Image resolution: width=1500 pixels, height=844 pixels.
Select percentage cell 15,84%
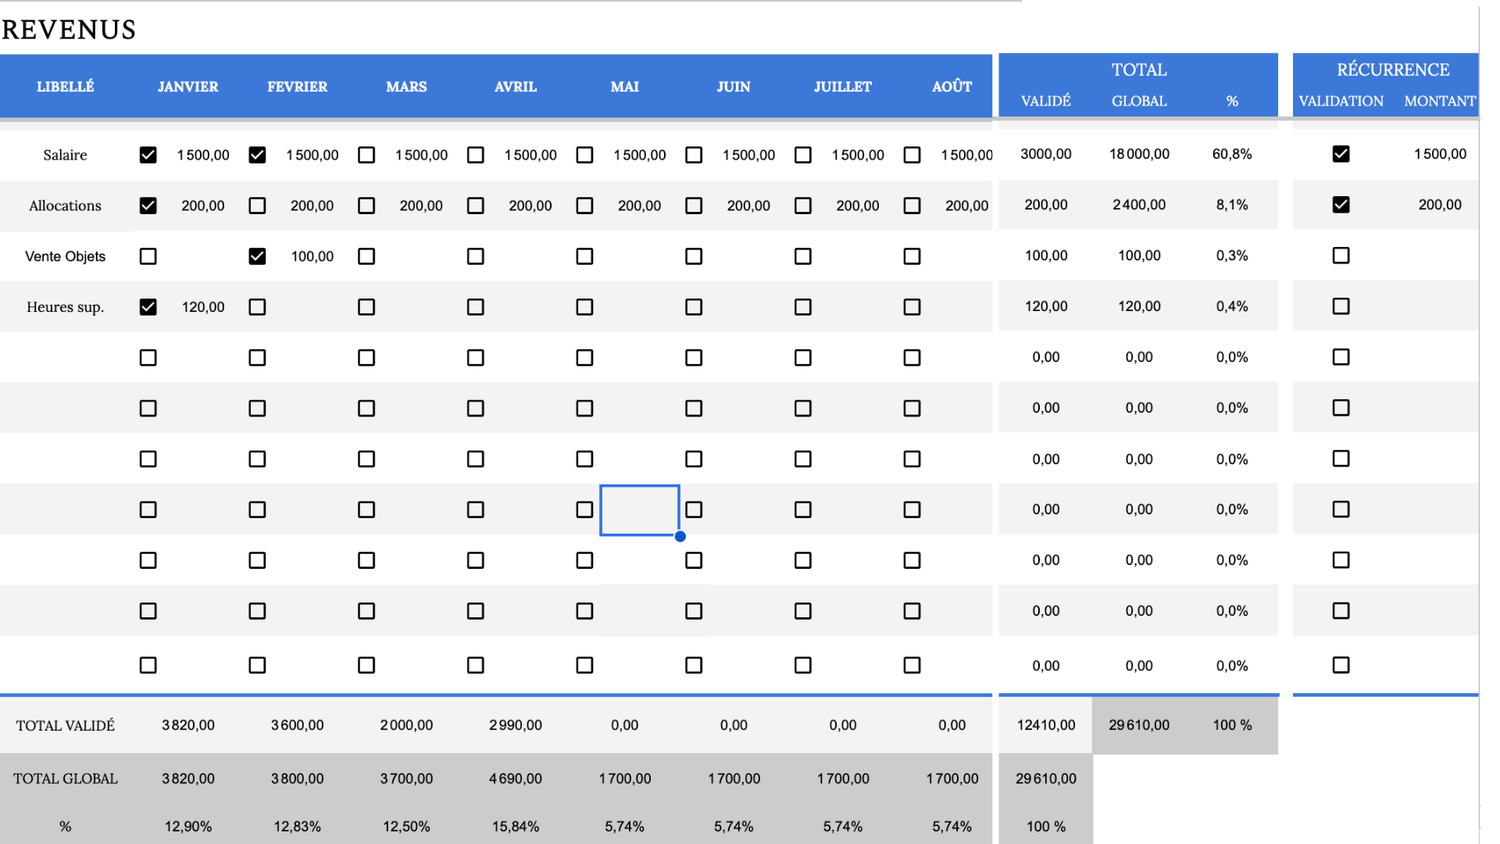point(515,826)
